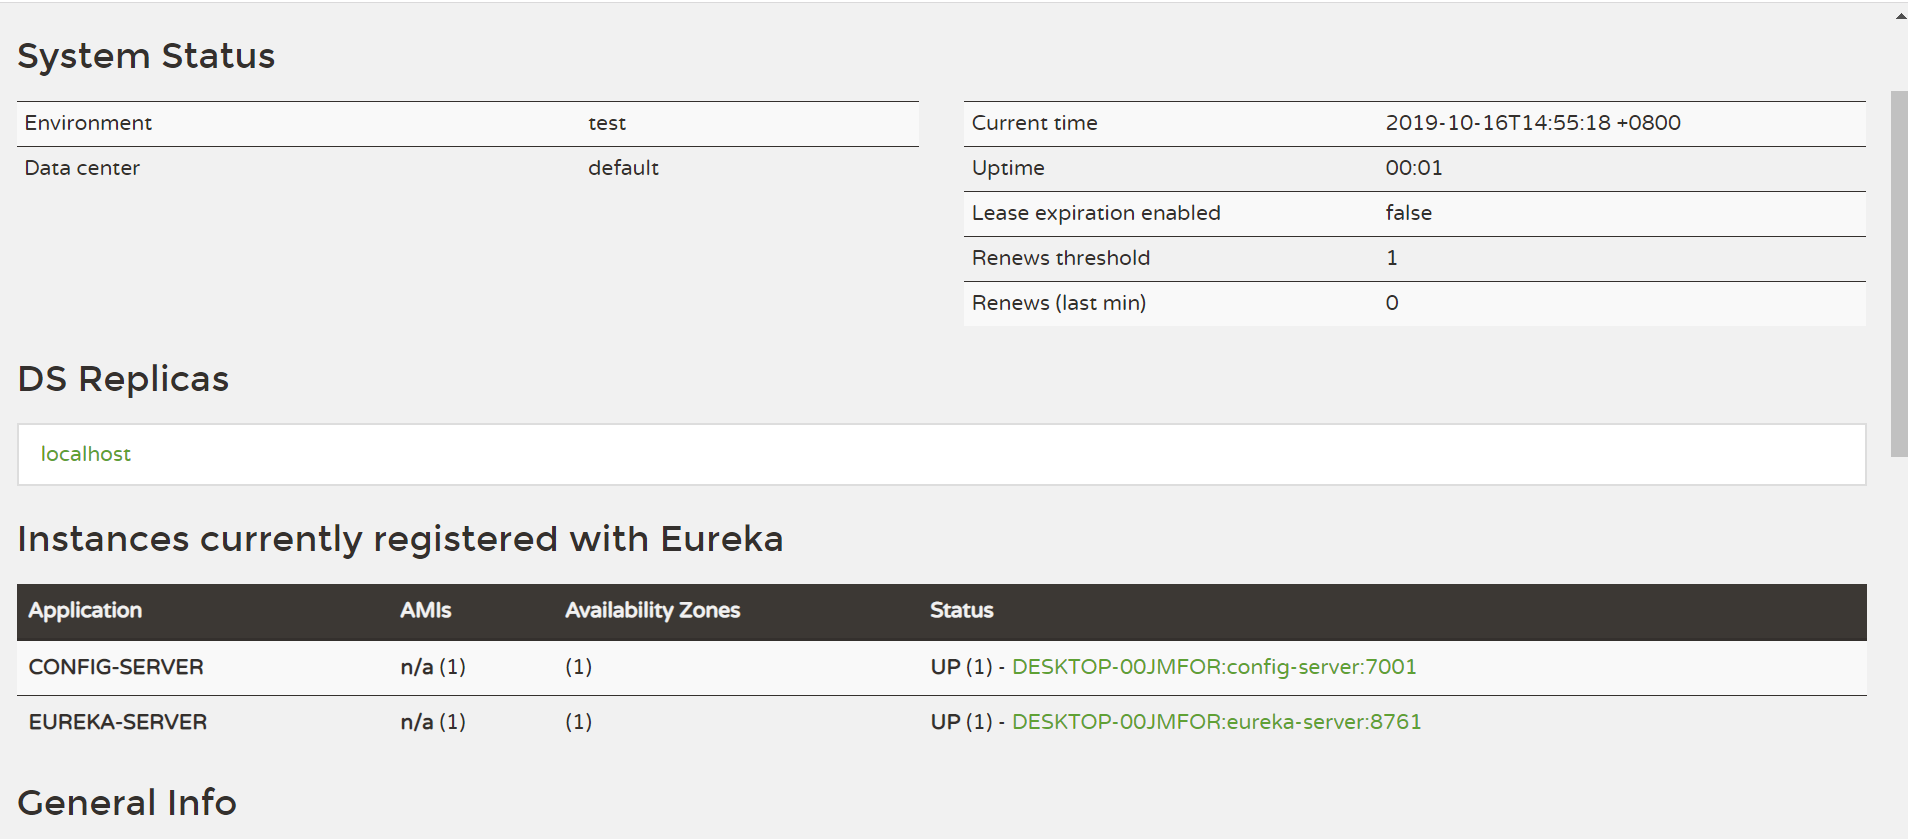
Task: Select n/a (1) in CONFIG-SERVER row
Action: click(433, 667)
